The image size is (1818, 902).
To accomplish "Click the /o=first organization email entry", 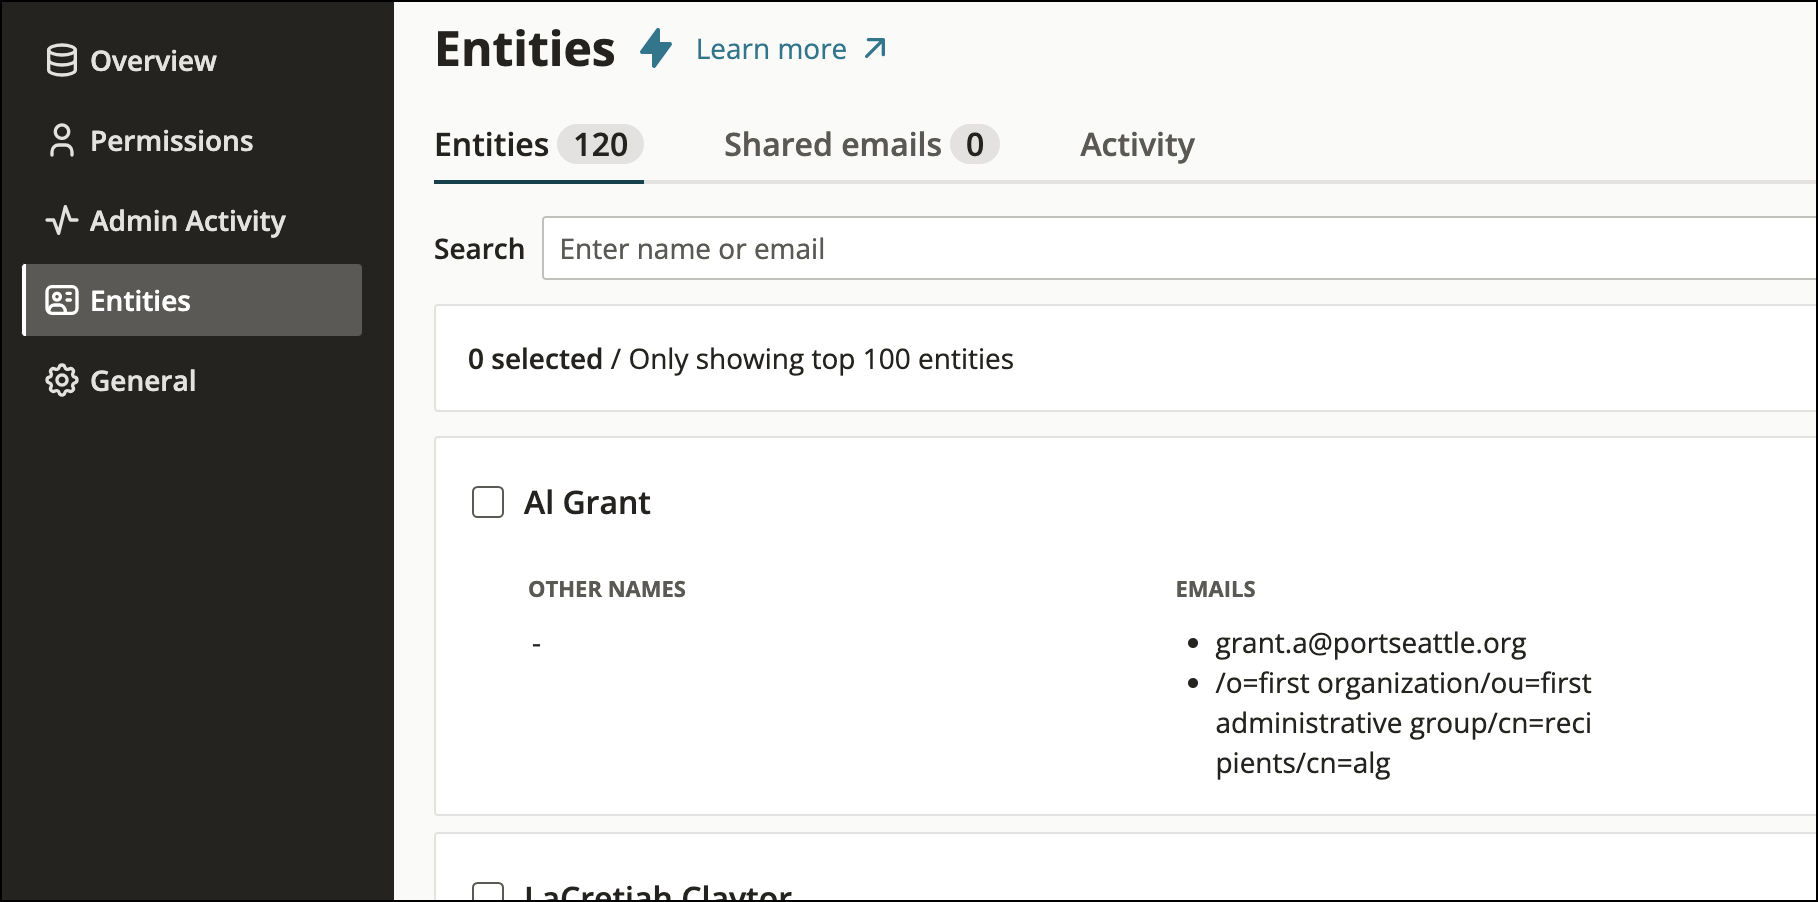I will pyautogui.click(x=1403, y=723).
